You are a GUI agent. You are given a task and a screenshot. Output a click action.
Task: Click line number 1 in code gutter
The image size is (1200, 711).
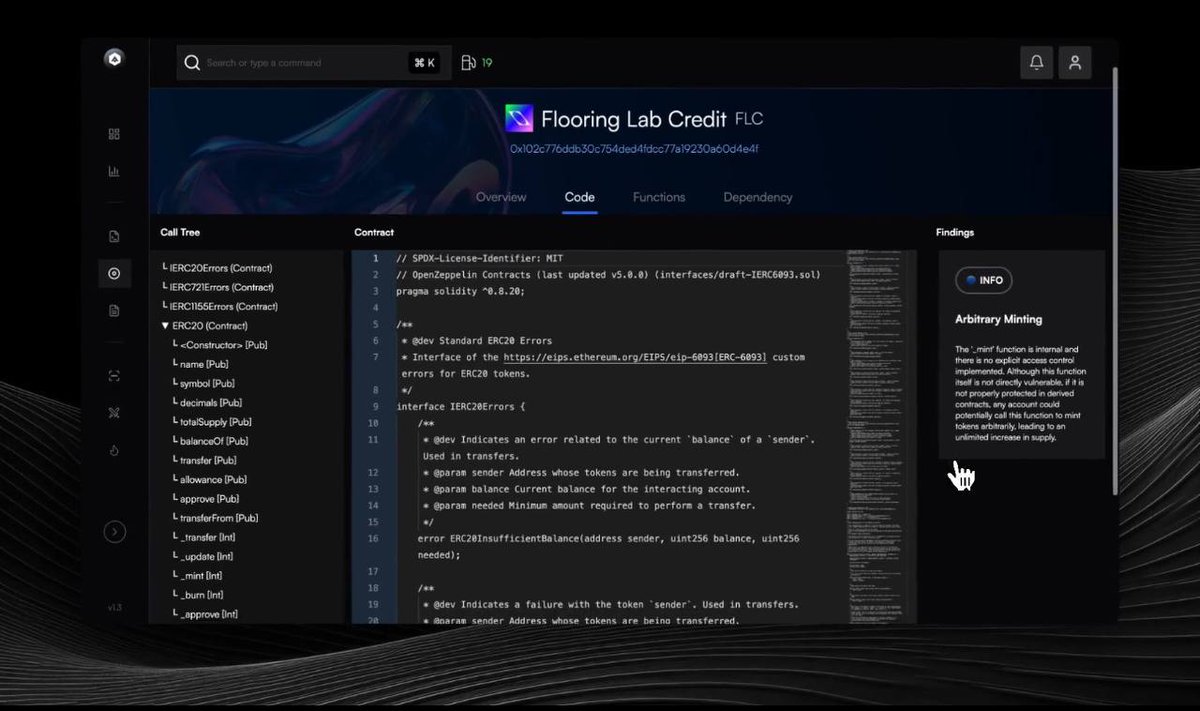click(x=375, y=258)
